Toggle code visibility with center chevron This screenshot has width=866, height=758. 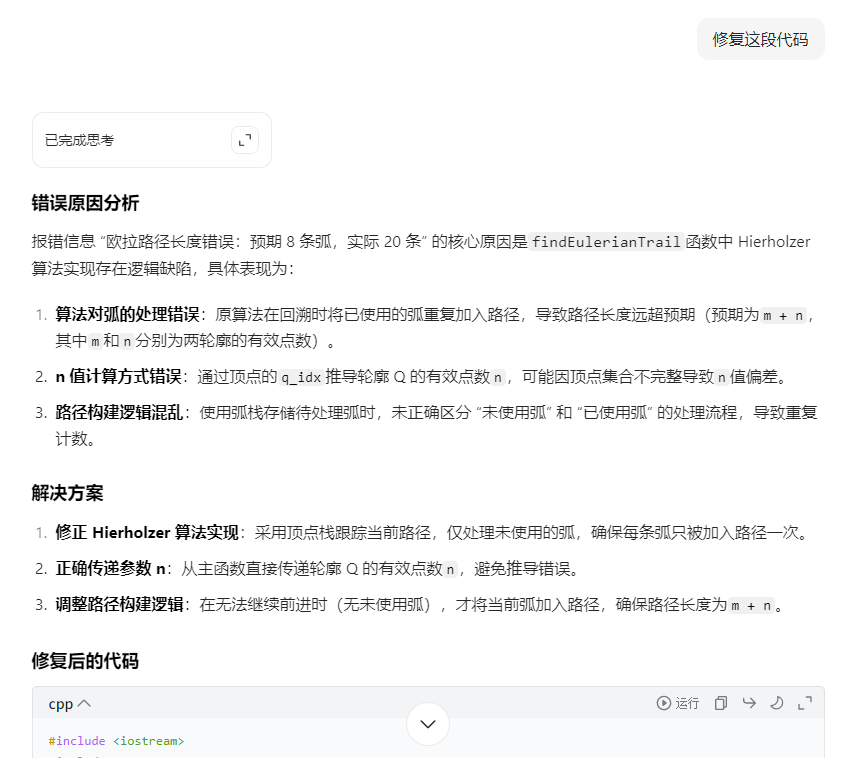click(x=428, y=723)
